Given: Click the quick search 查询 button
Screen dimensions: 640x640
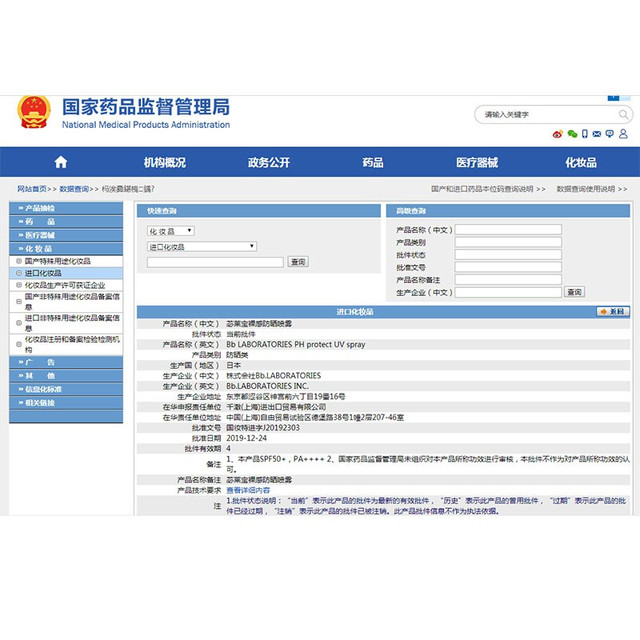Looking at the screenshot, I should click(x=298, y=262).
